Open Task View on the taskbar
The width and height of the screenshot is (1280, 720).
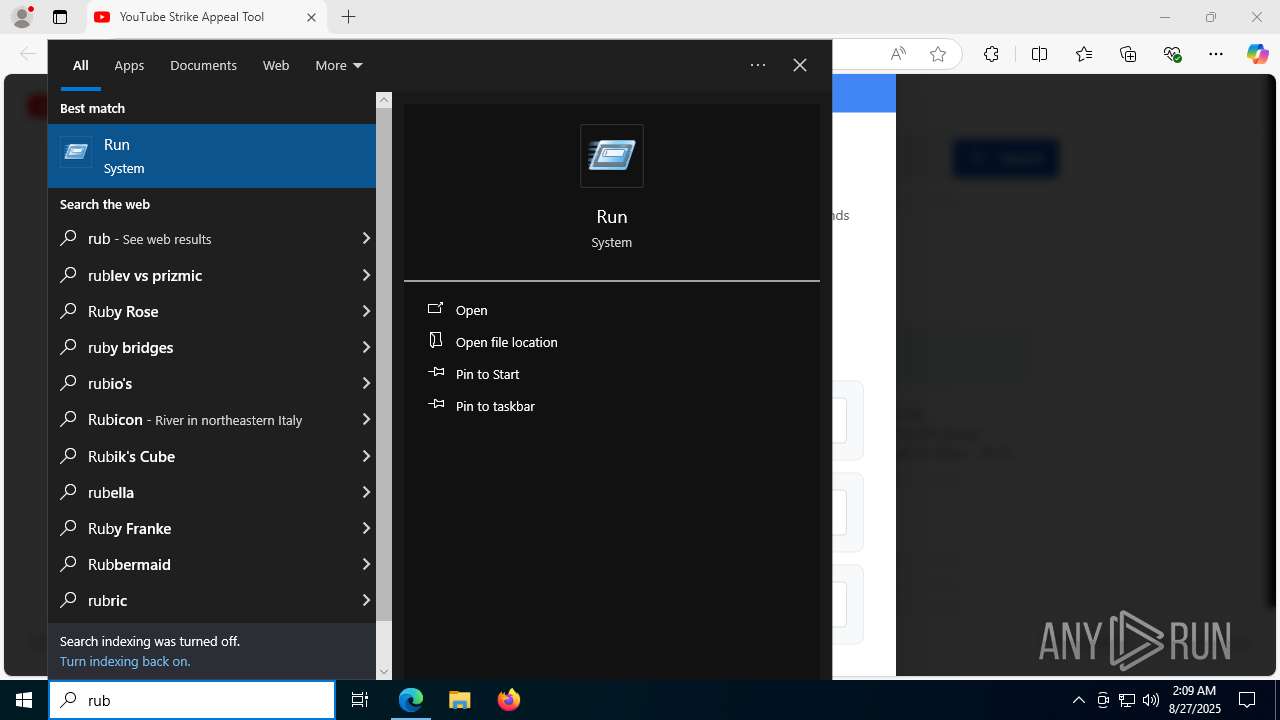point(360,700)
